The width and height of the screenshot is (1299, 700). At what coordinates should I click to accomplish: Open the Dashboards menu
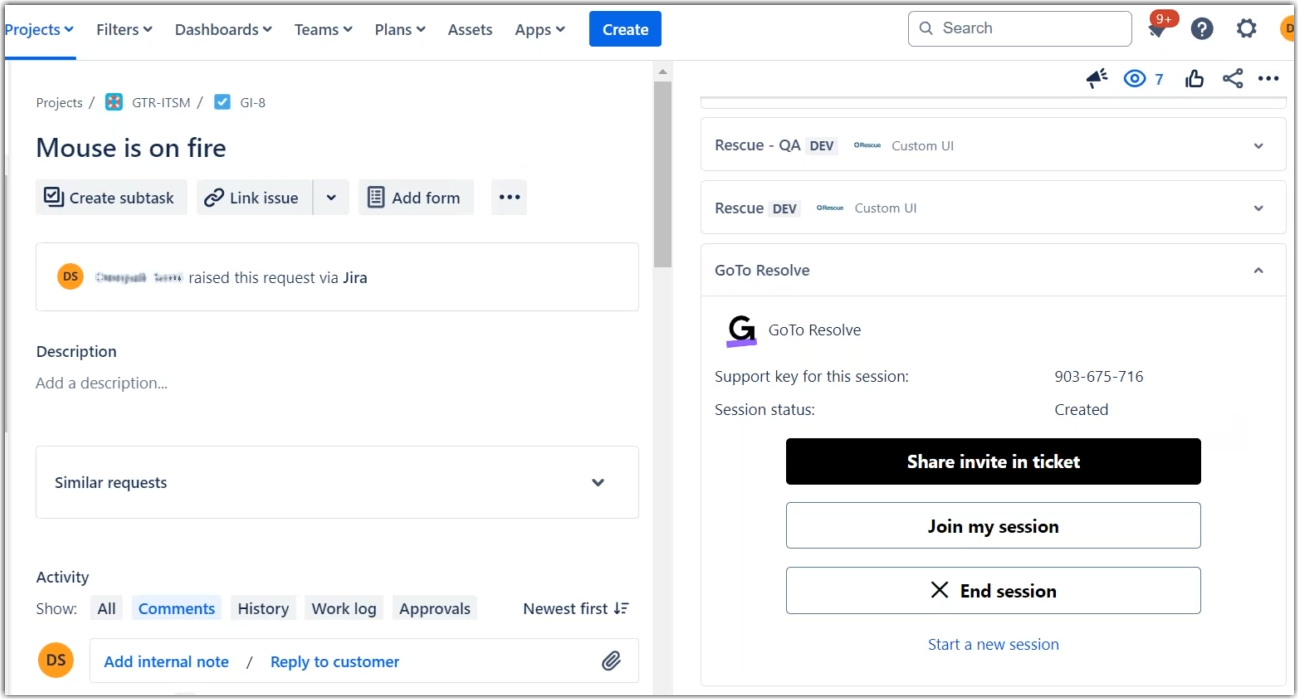pos(223,29)
